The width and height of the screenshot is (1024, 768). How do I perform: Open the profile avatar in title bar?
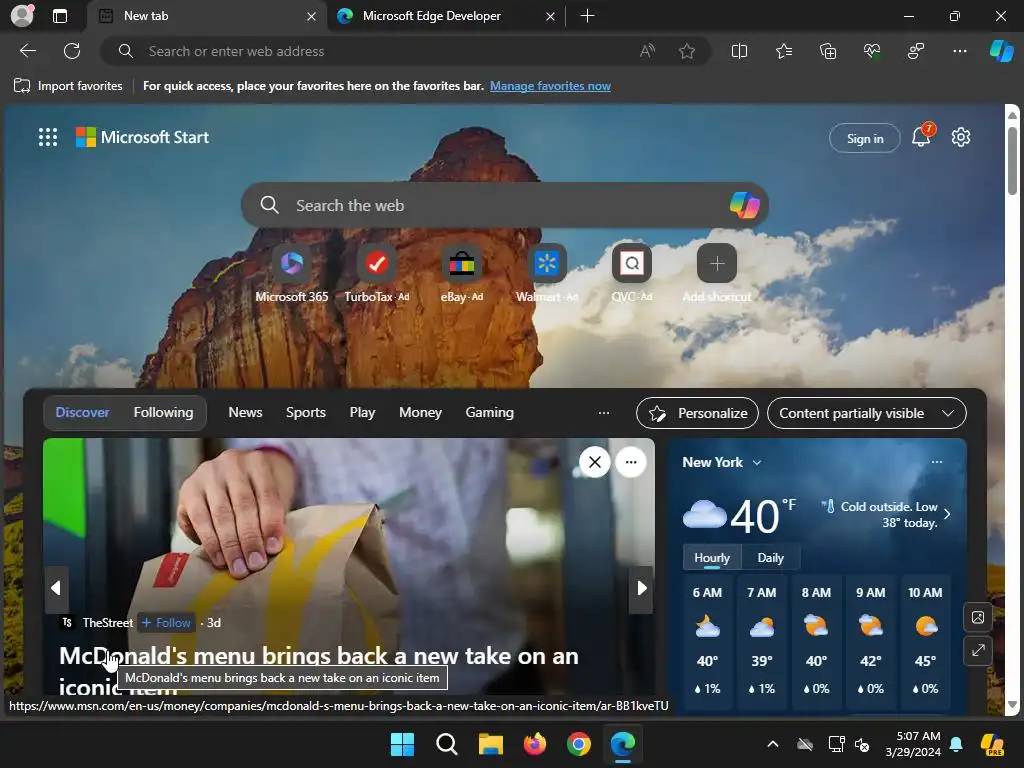click(22, 16)
